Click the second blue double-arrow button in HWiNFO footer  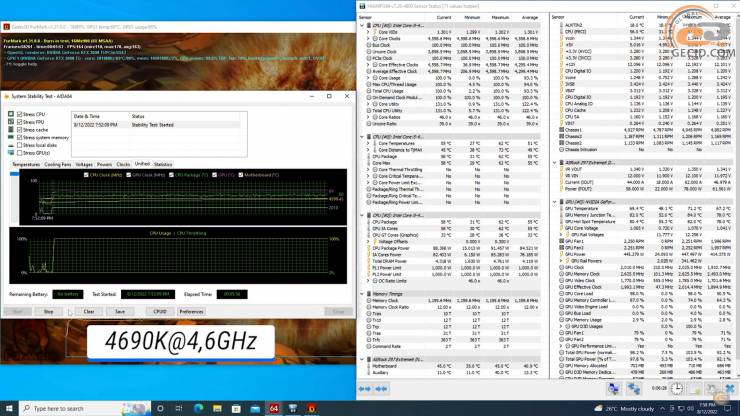pos(381,389)
